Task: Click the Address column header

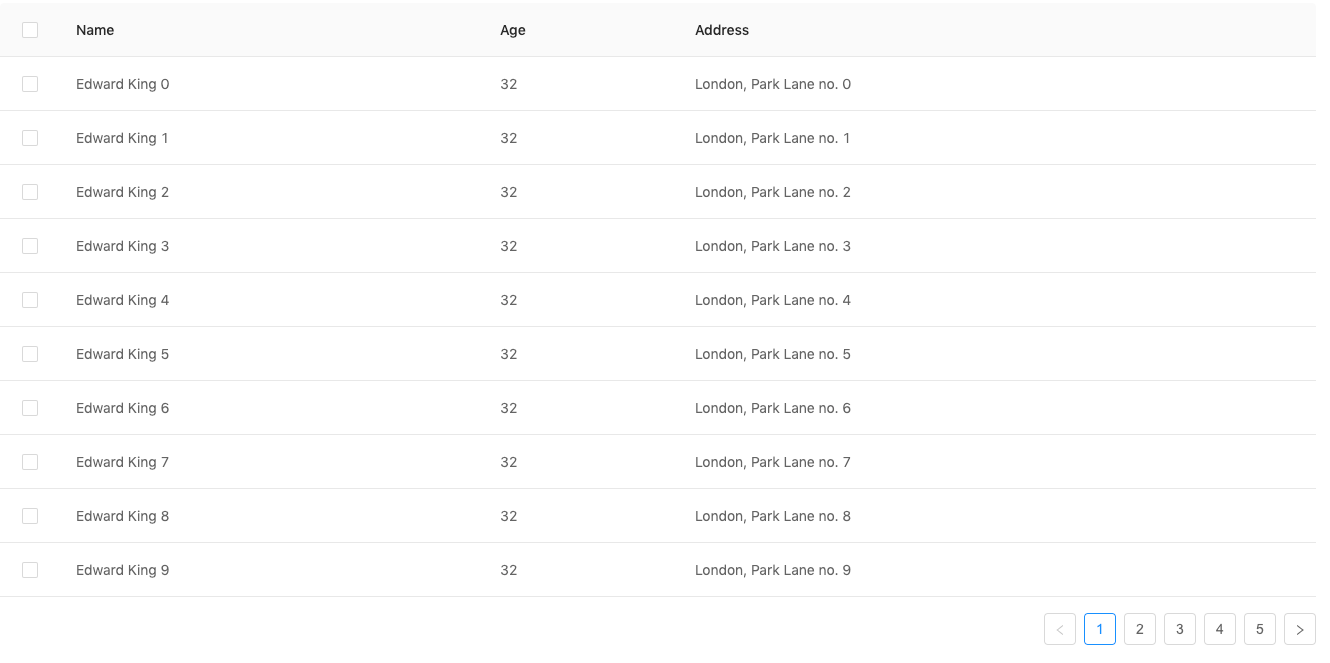Action: tap(722, 30)
